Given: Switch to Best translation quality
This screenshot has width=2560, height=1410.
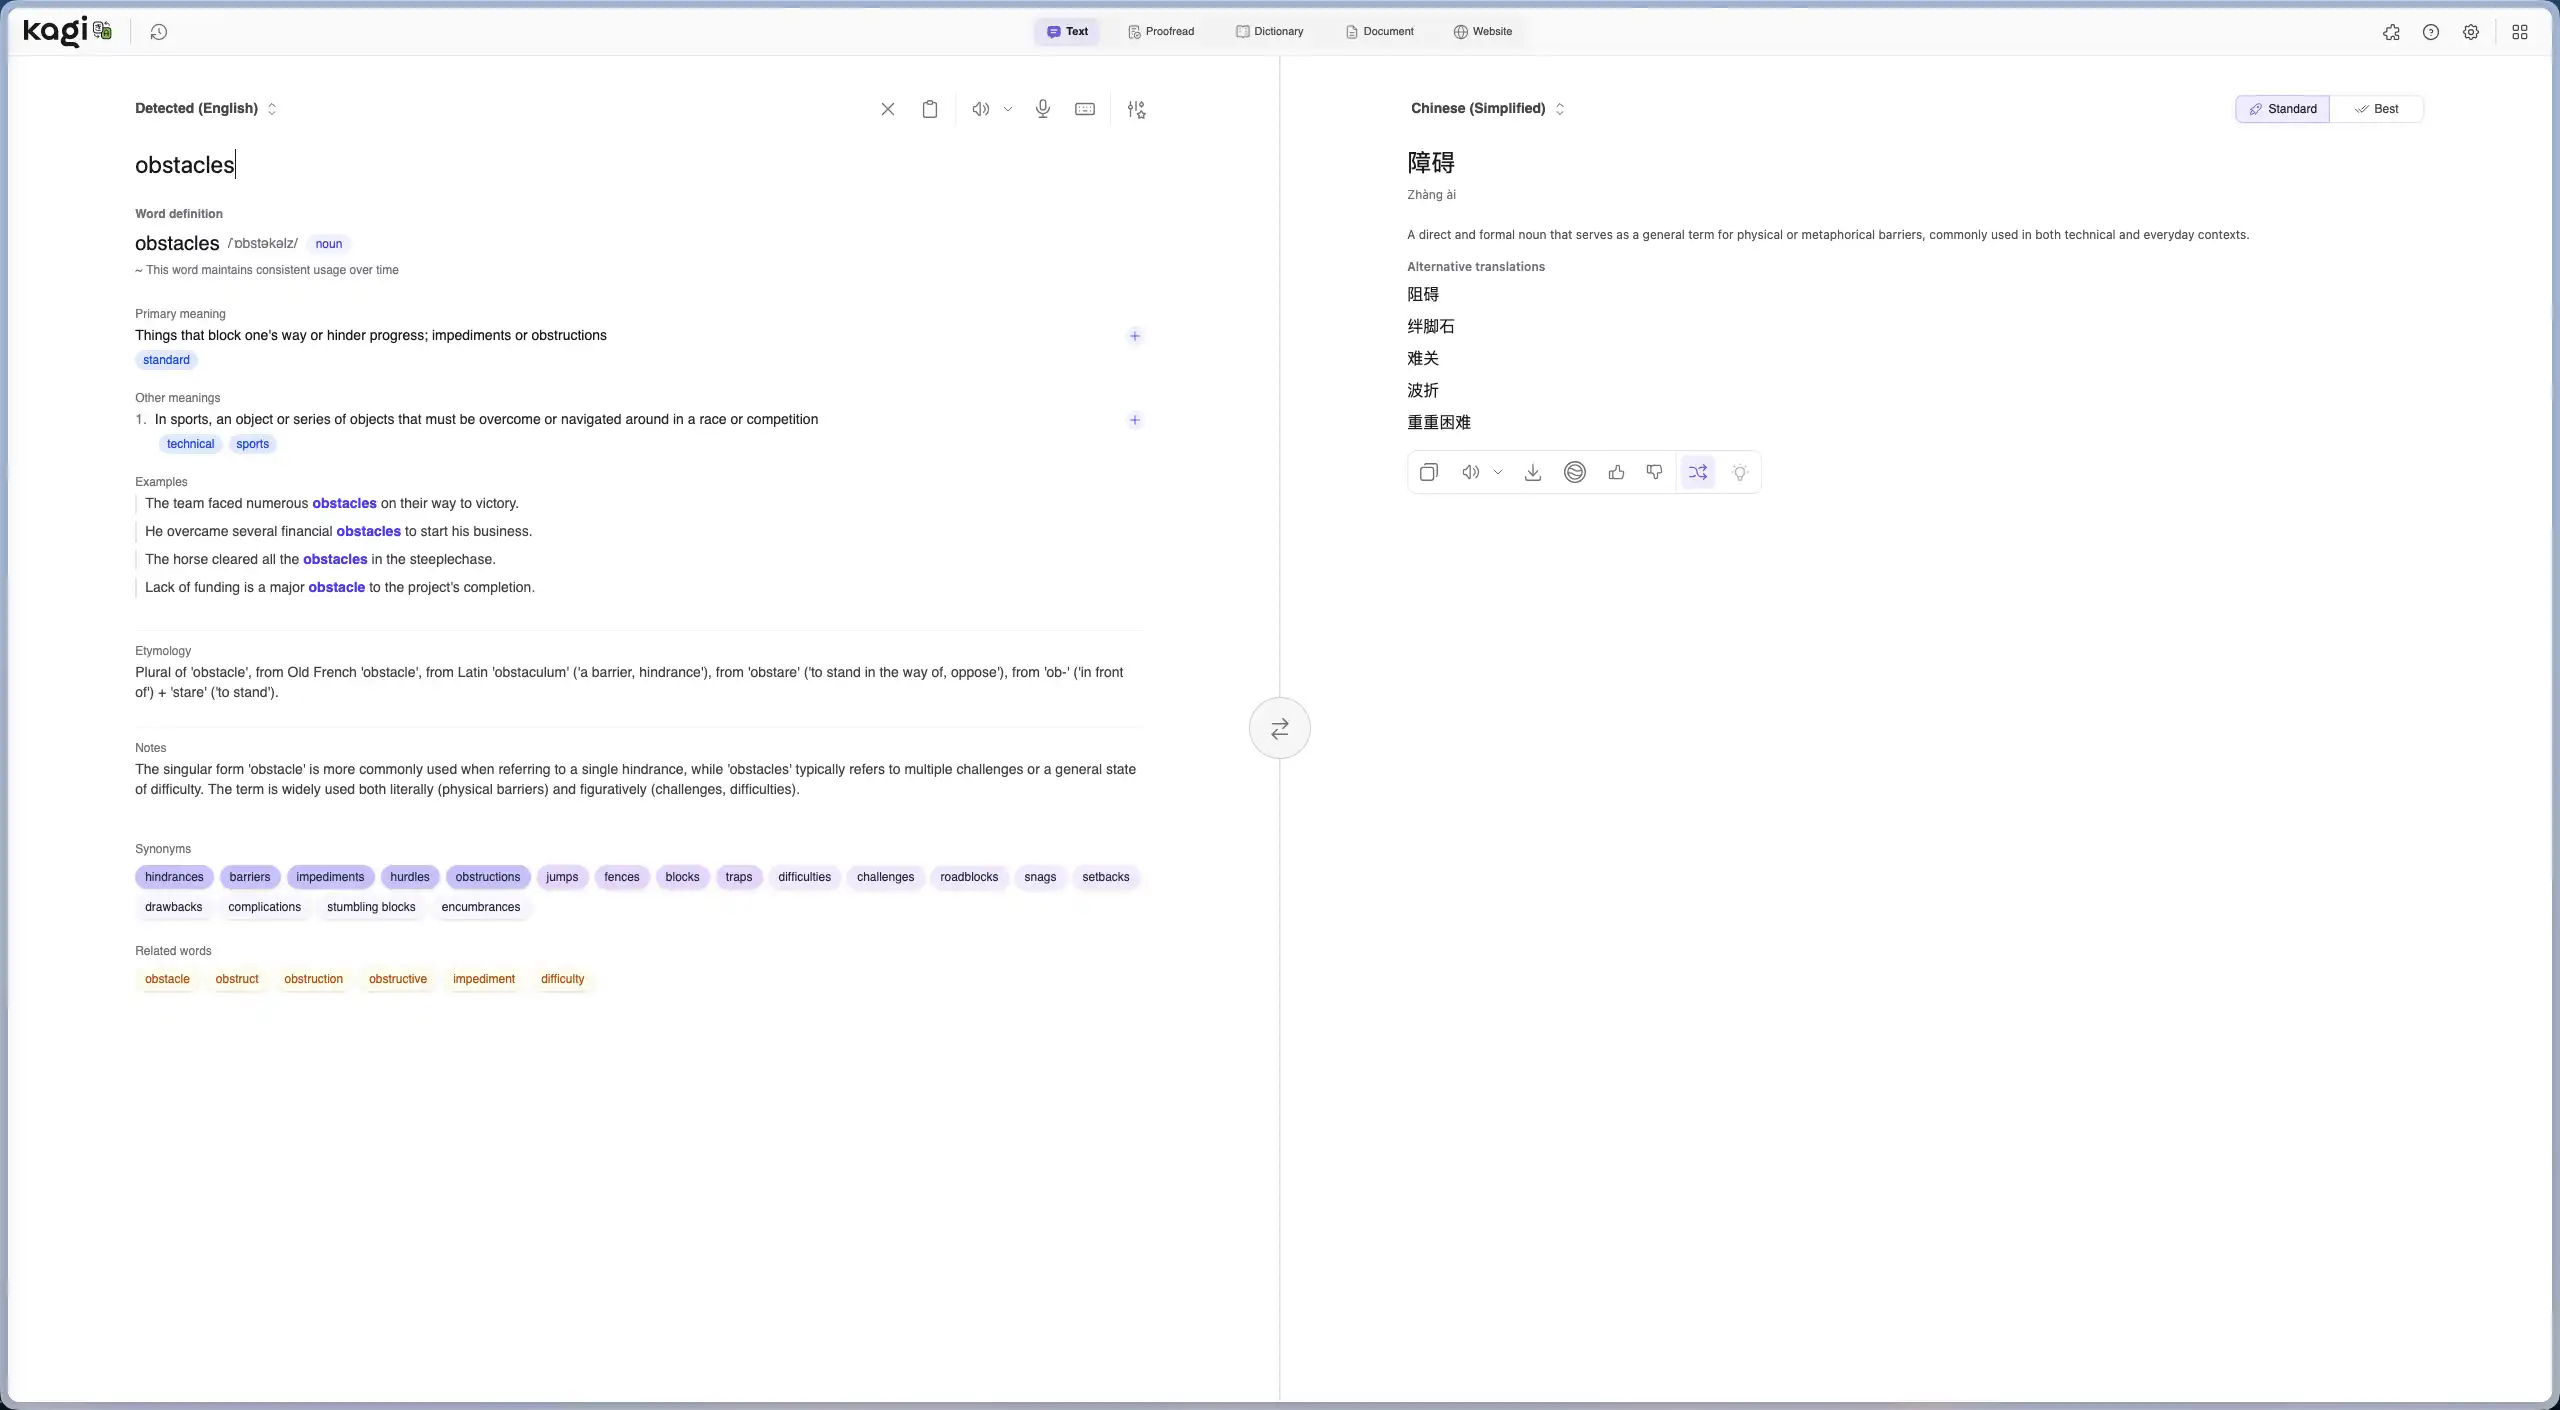Looking at the screenshot, I should click(2376, 109).
